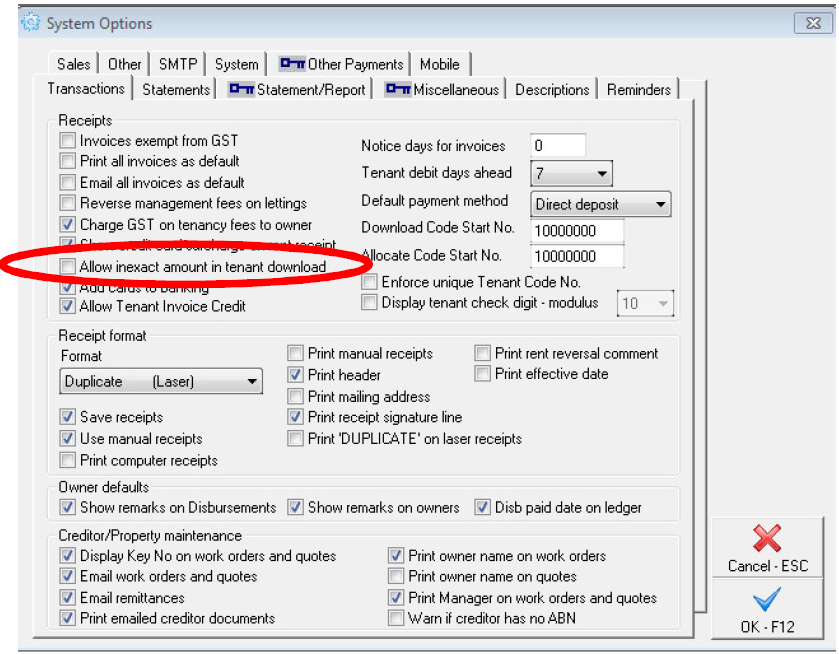Viewport: 839px width, 654px height.
Task: Untick Print Manager on work orders and quotes
Action: click(x=396, y=597)
